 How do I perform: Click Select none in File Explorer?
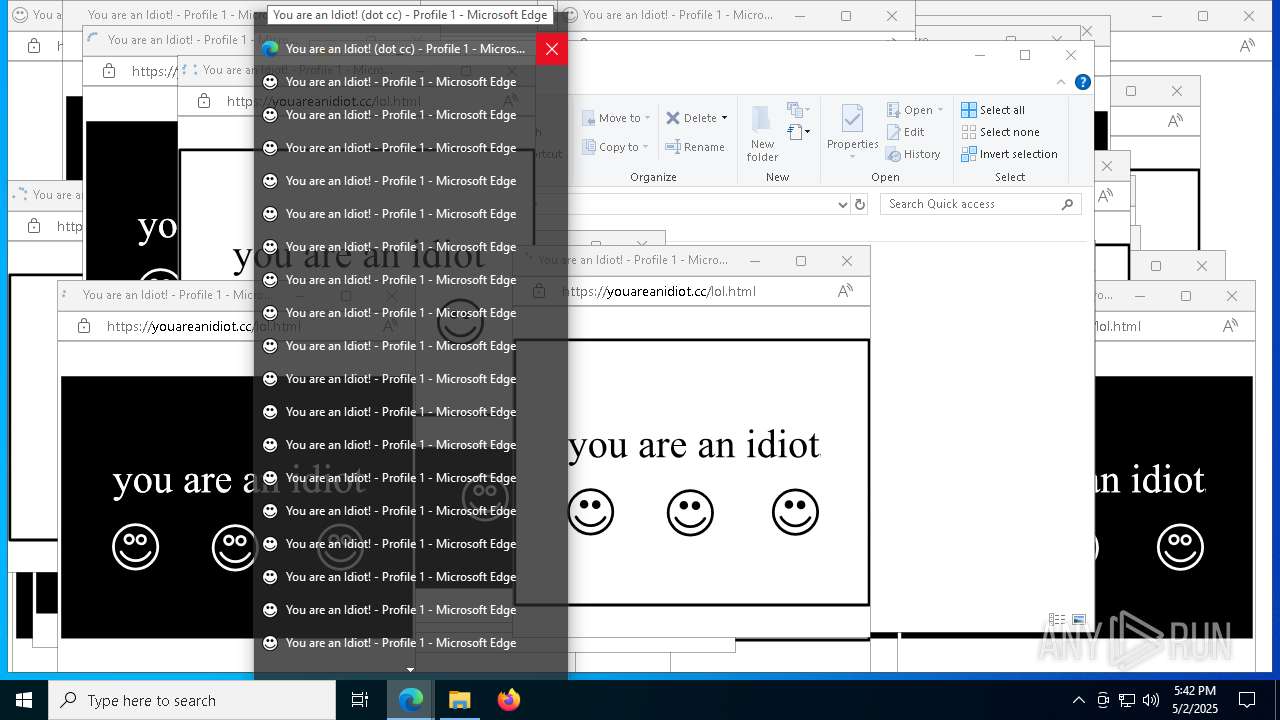[1000, 132]
